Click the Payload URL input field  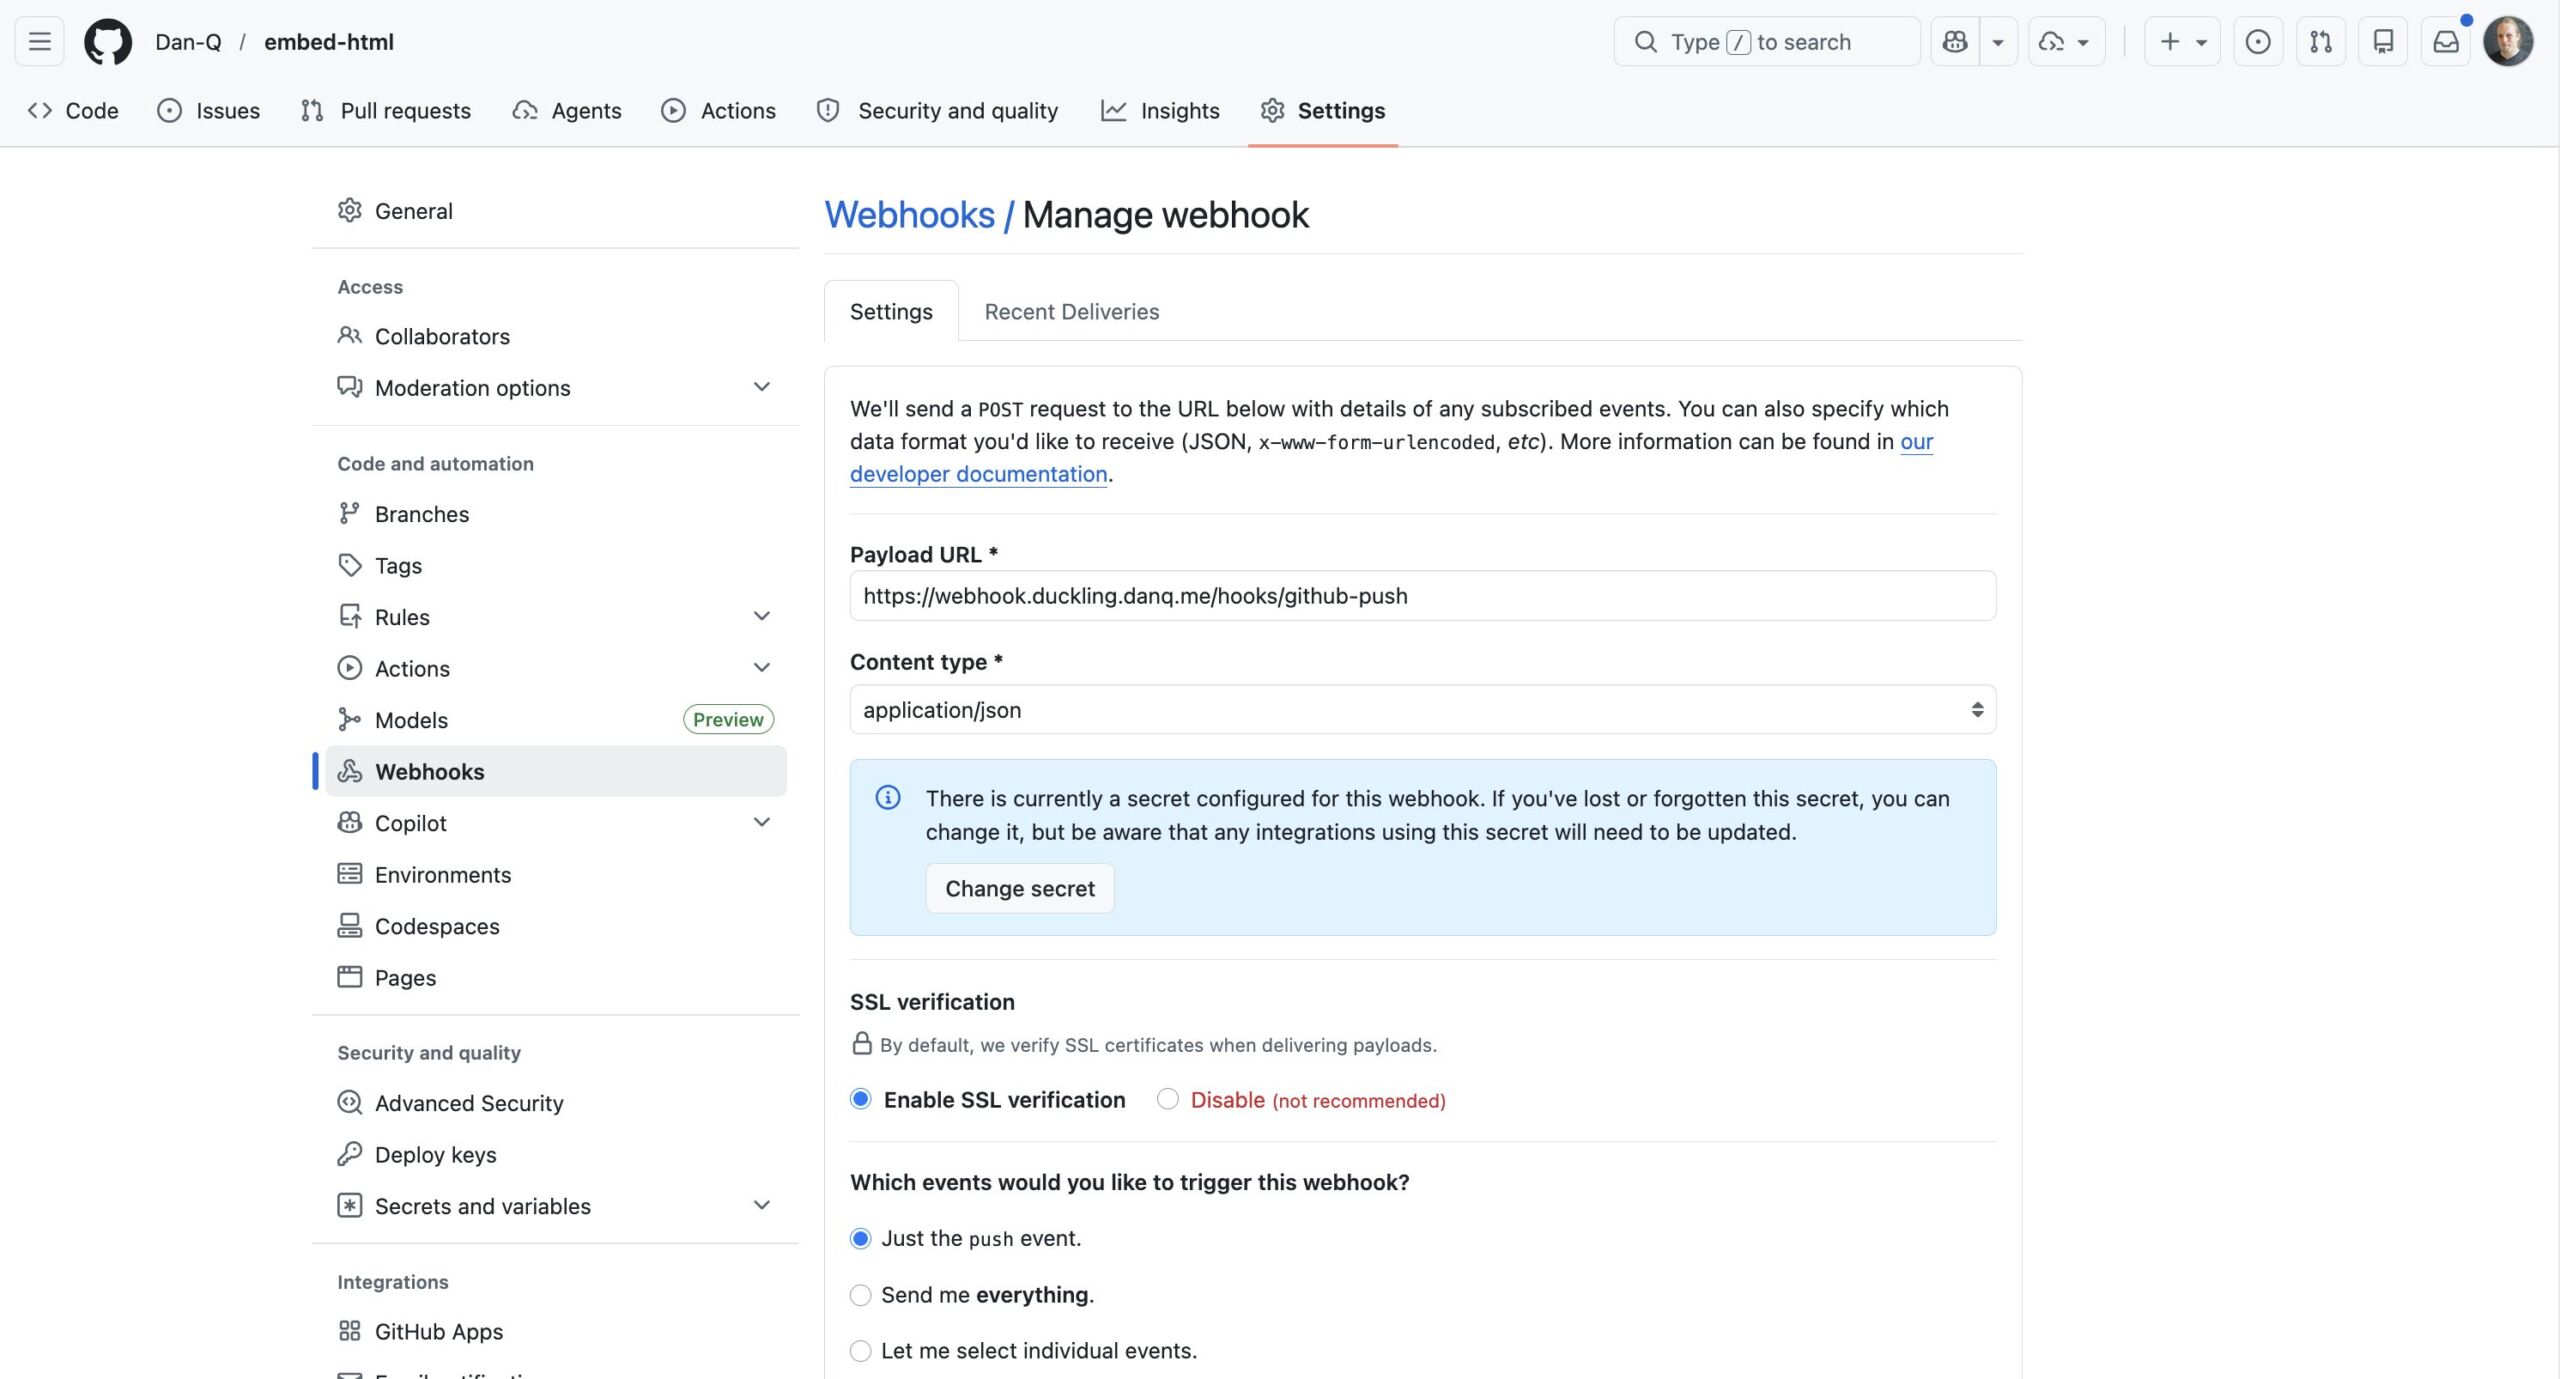1422,595
